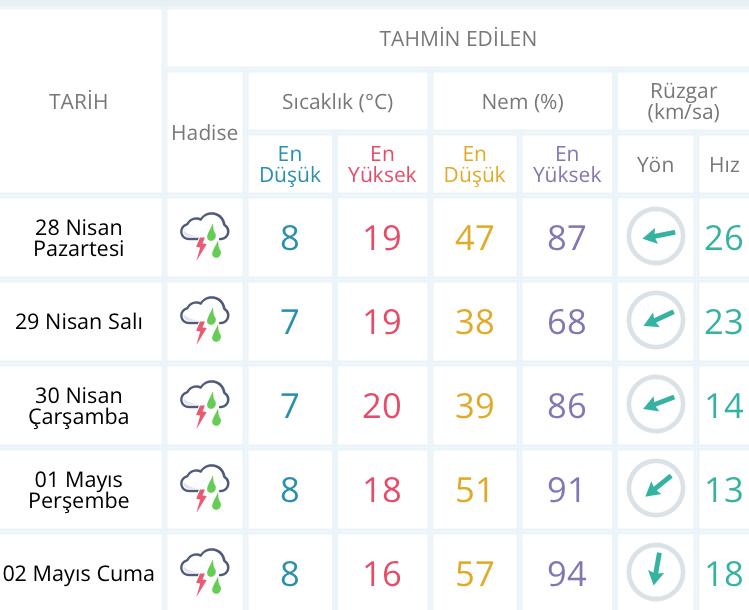Click thunderstorm icon for 30 Nisan Çarşamba
Screen dimensions: 749x610
click(x=205, y=406)
